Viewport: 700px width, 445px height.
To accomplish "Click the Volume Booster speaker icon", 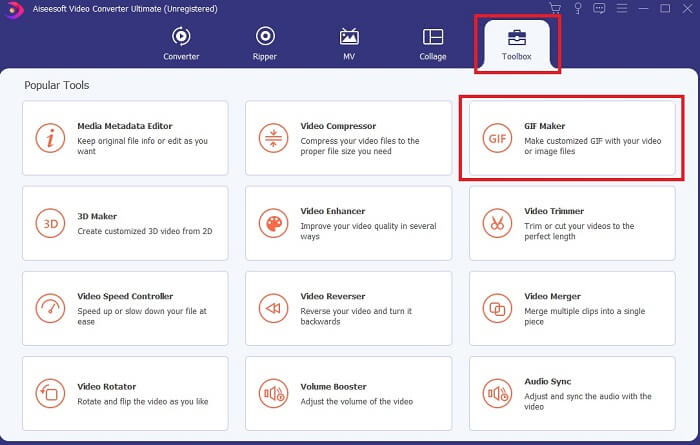I will point(273,393).
